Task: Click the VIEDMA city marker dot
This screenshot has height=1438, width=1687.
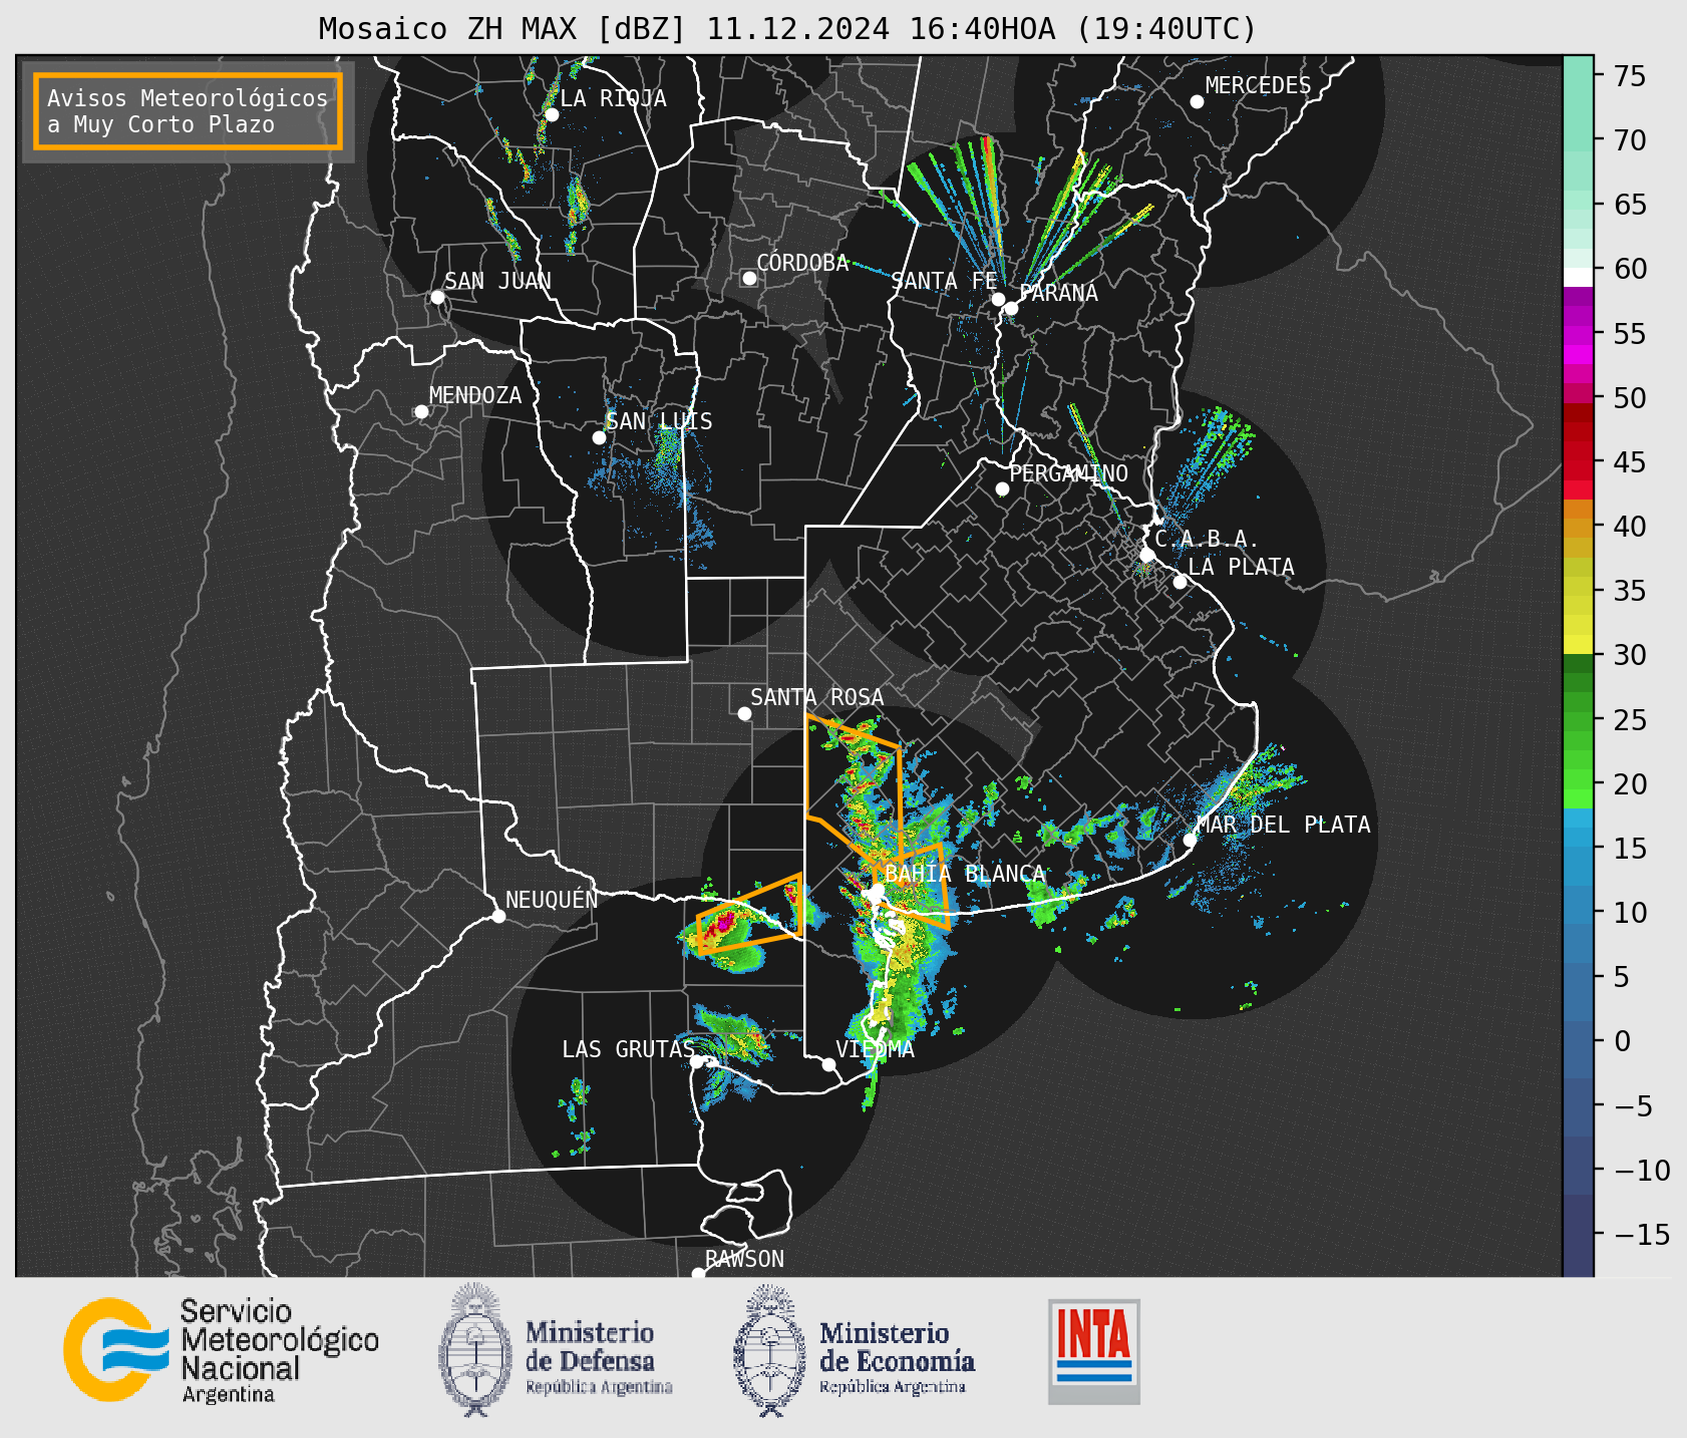Action: (828, 1064)
